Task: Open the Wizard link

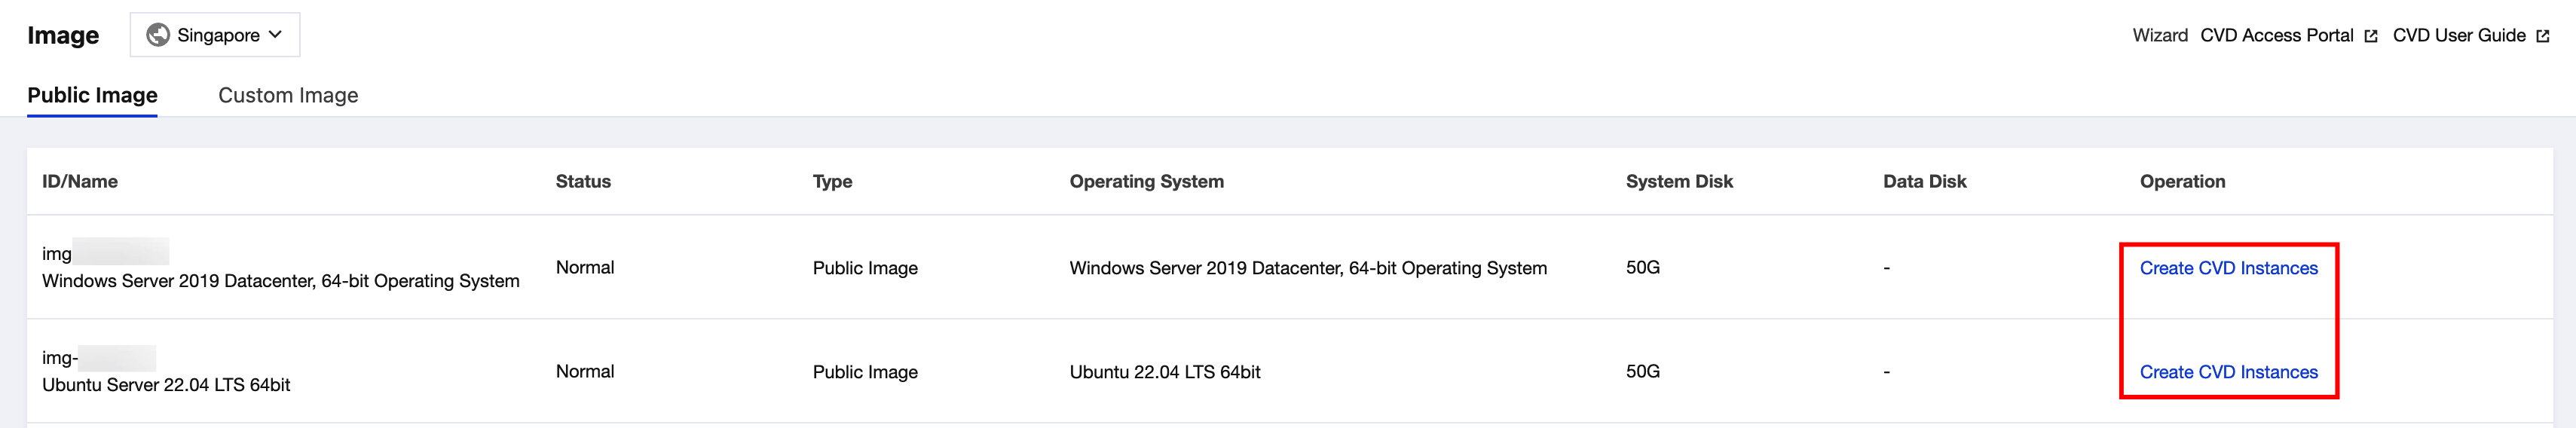Action: (2159, 35)
